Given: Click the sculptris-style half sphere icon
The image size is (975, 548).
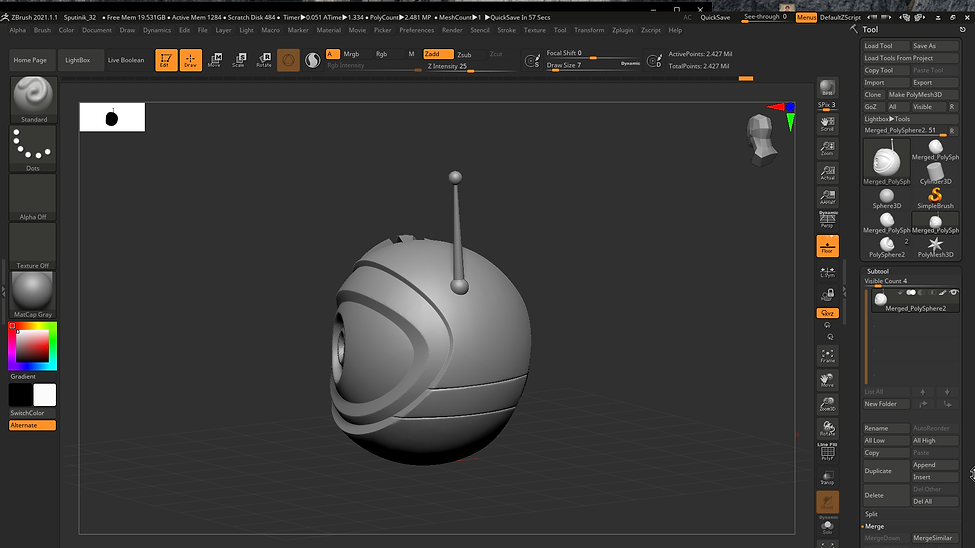Looking at the screenshot, I should (x=312, y=60).
